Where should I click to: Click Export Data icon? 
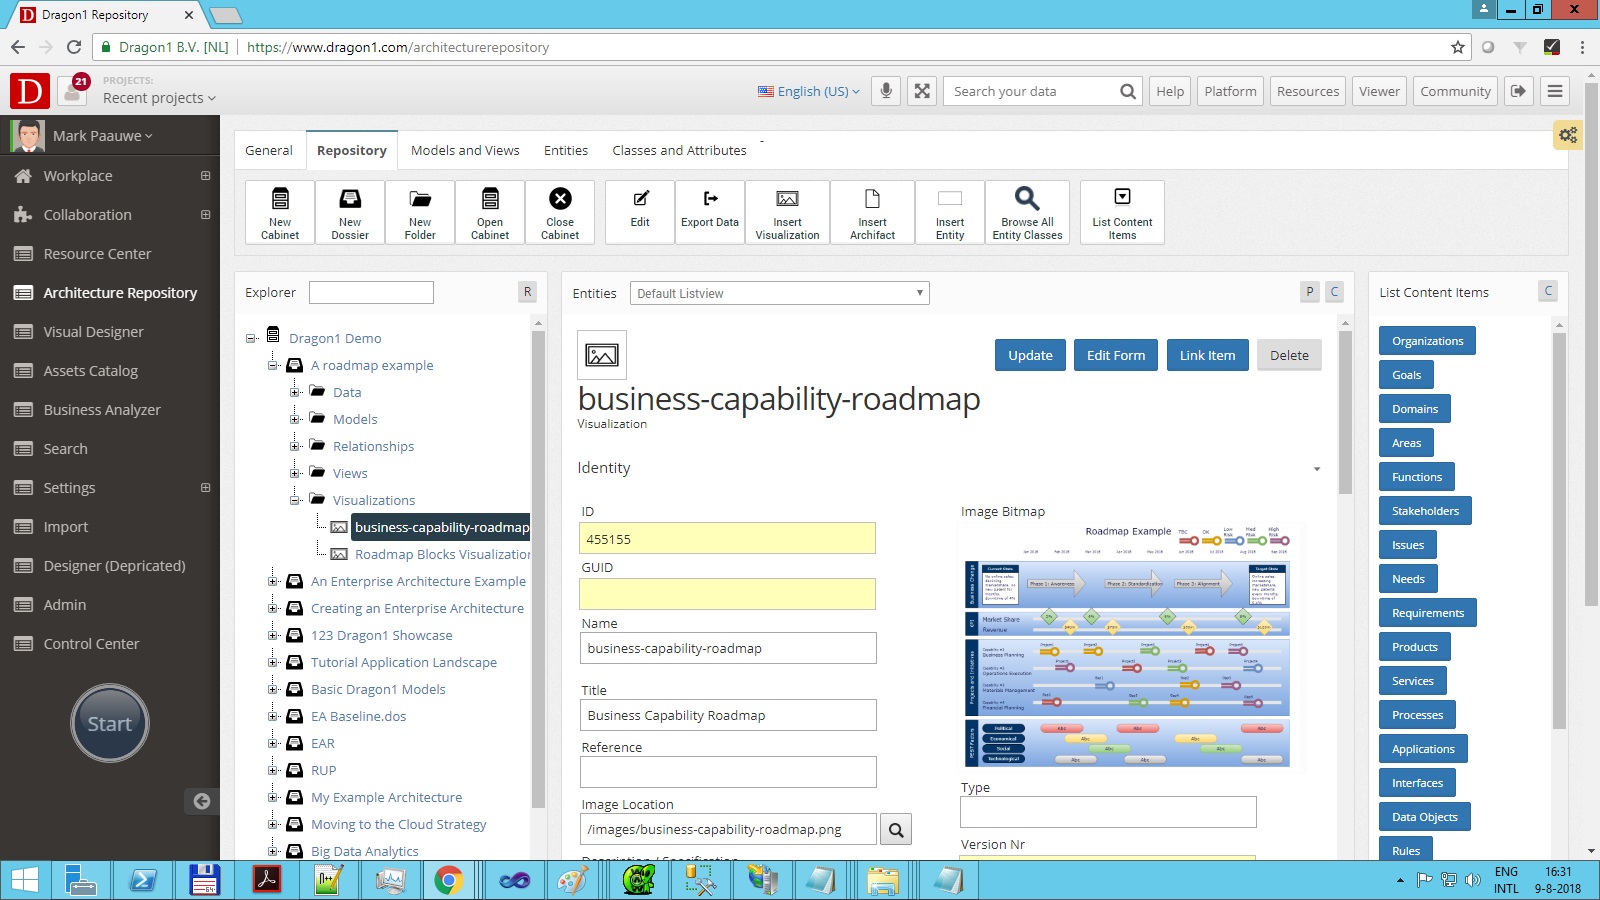710,212
